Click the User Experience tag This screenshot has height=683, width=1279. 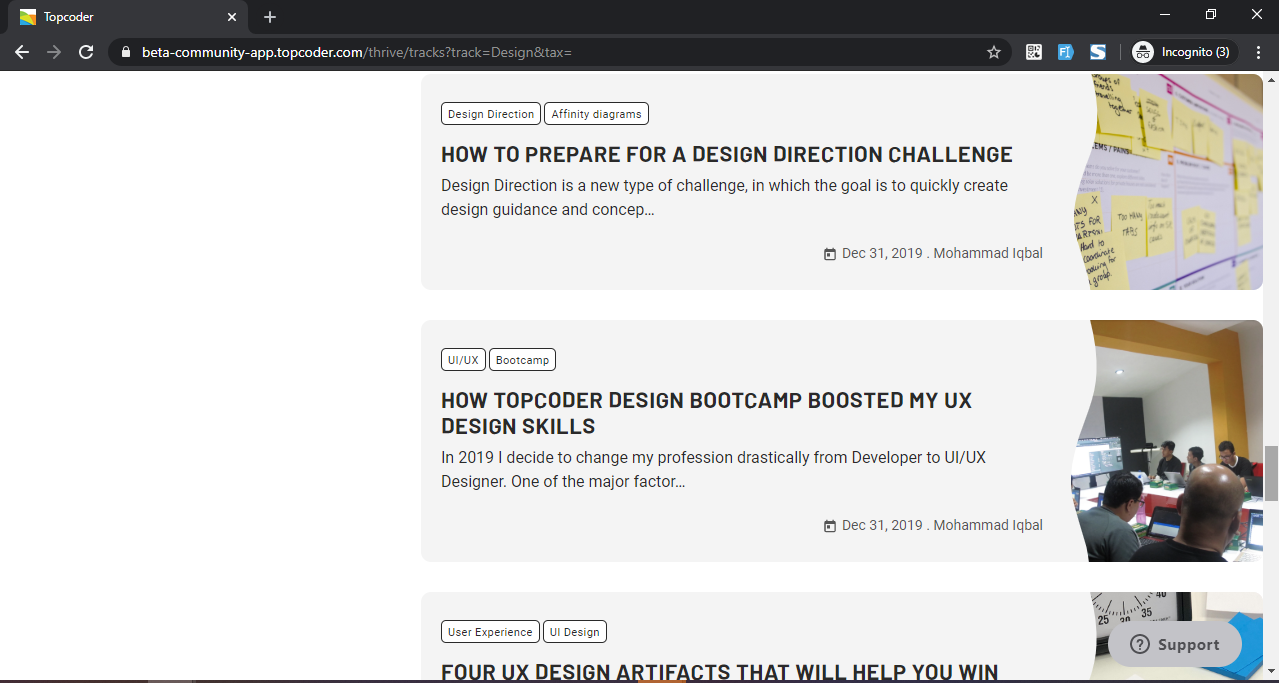pos(490,632)
